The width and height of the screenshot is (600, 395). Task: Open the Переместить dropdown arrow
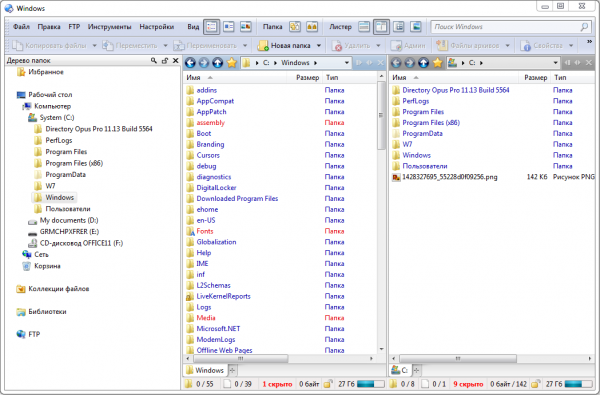(165, 46)
